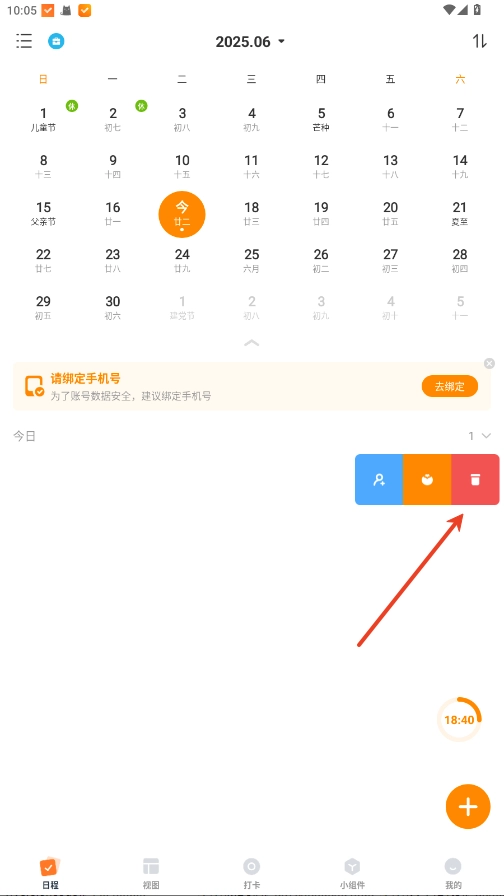
Task: Collapse the 今日 section chevron
Action: 486,436
